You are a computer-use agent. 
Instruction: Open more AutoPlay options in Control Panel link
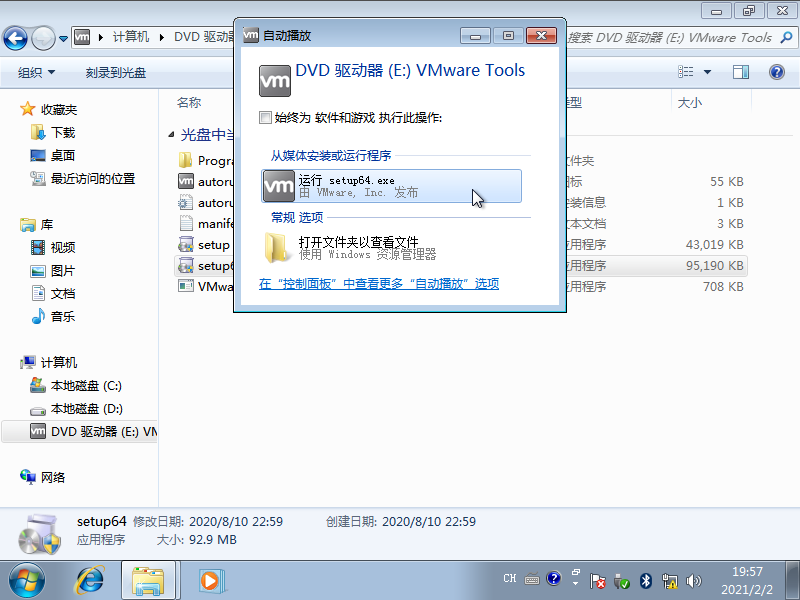click(379, 284)
